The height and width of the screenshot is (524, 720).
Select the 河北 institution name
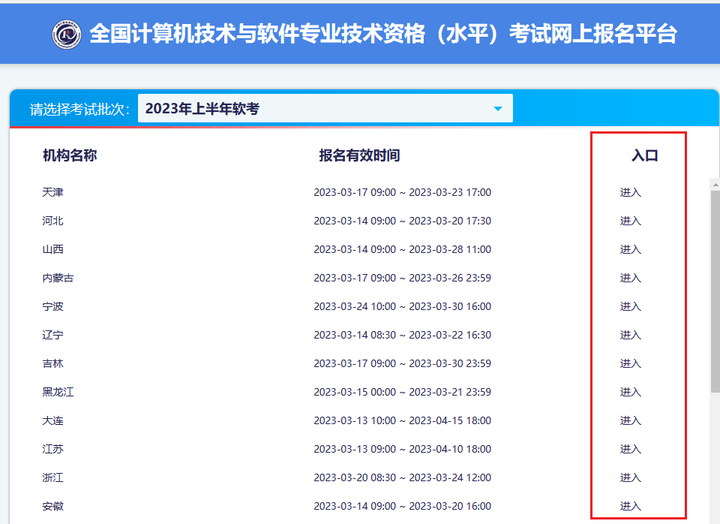[x=53, y=221]
